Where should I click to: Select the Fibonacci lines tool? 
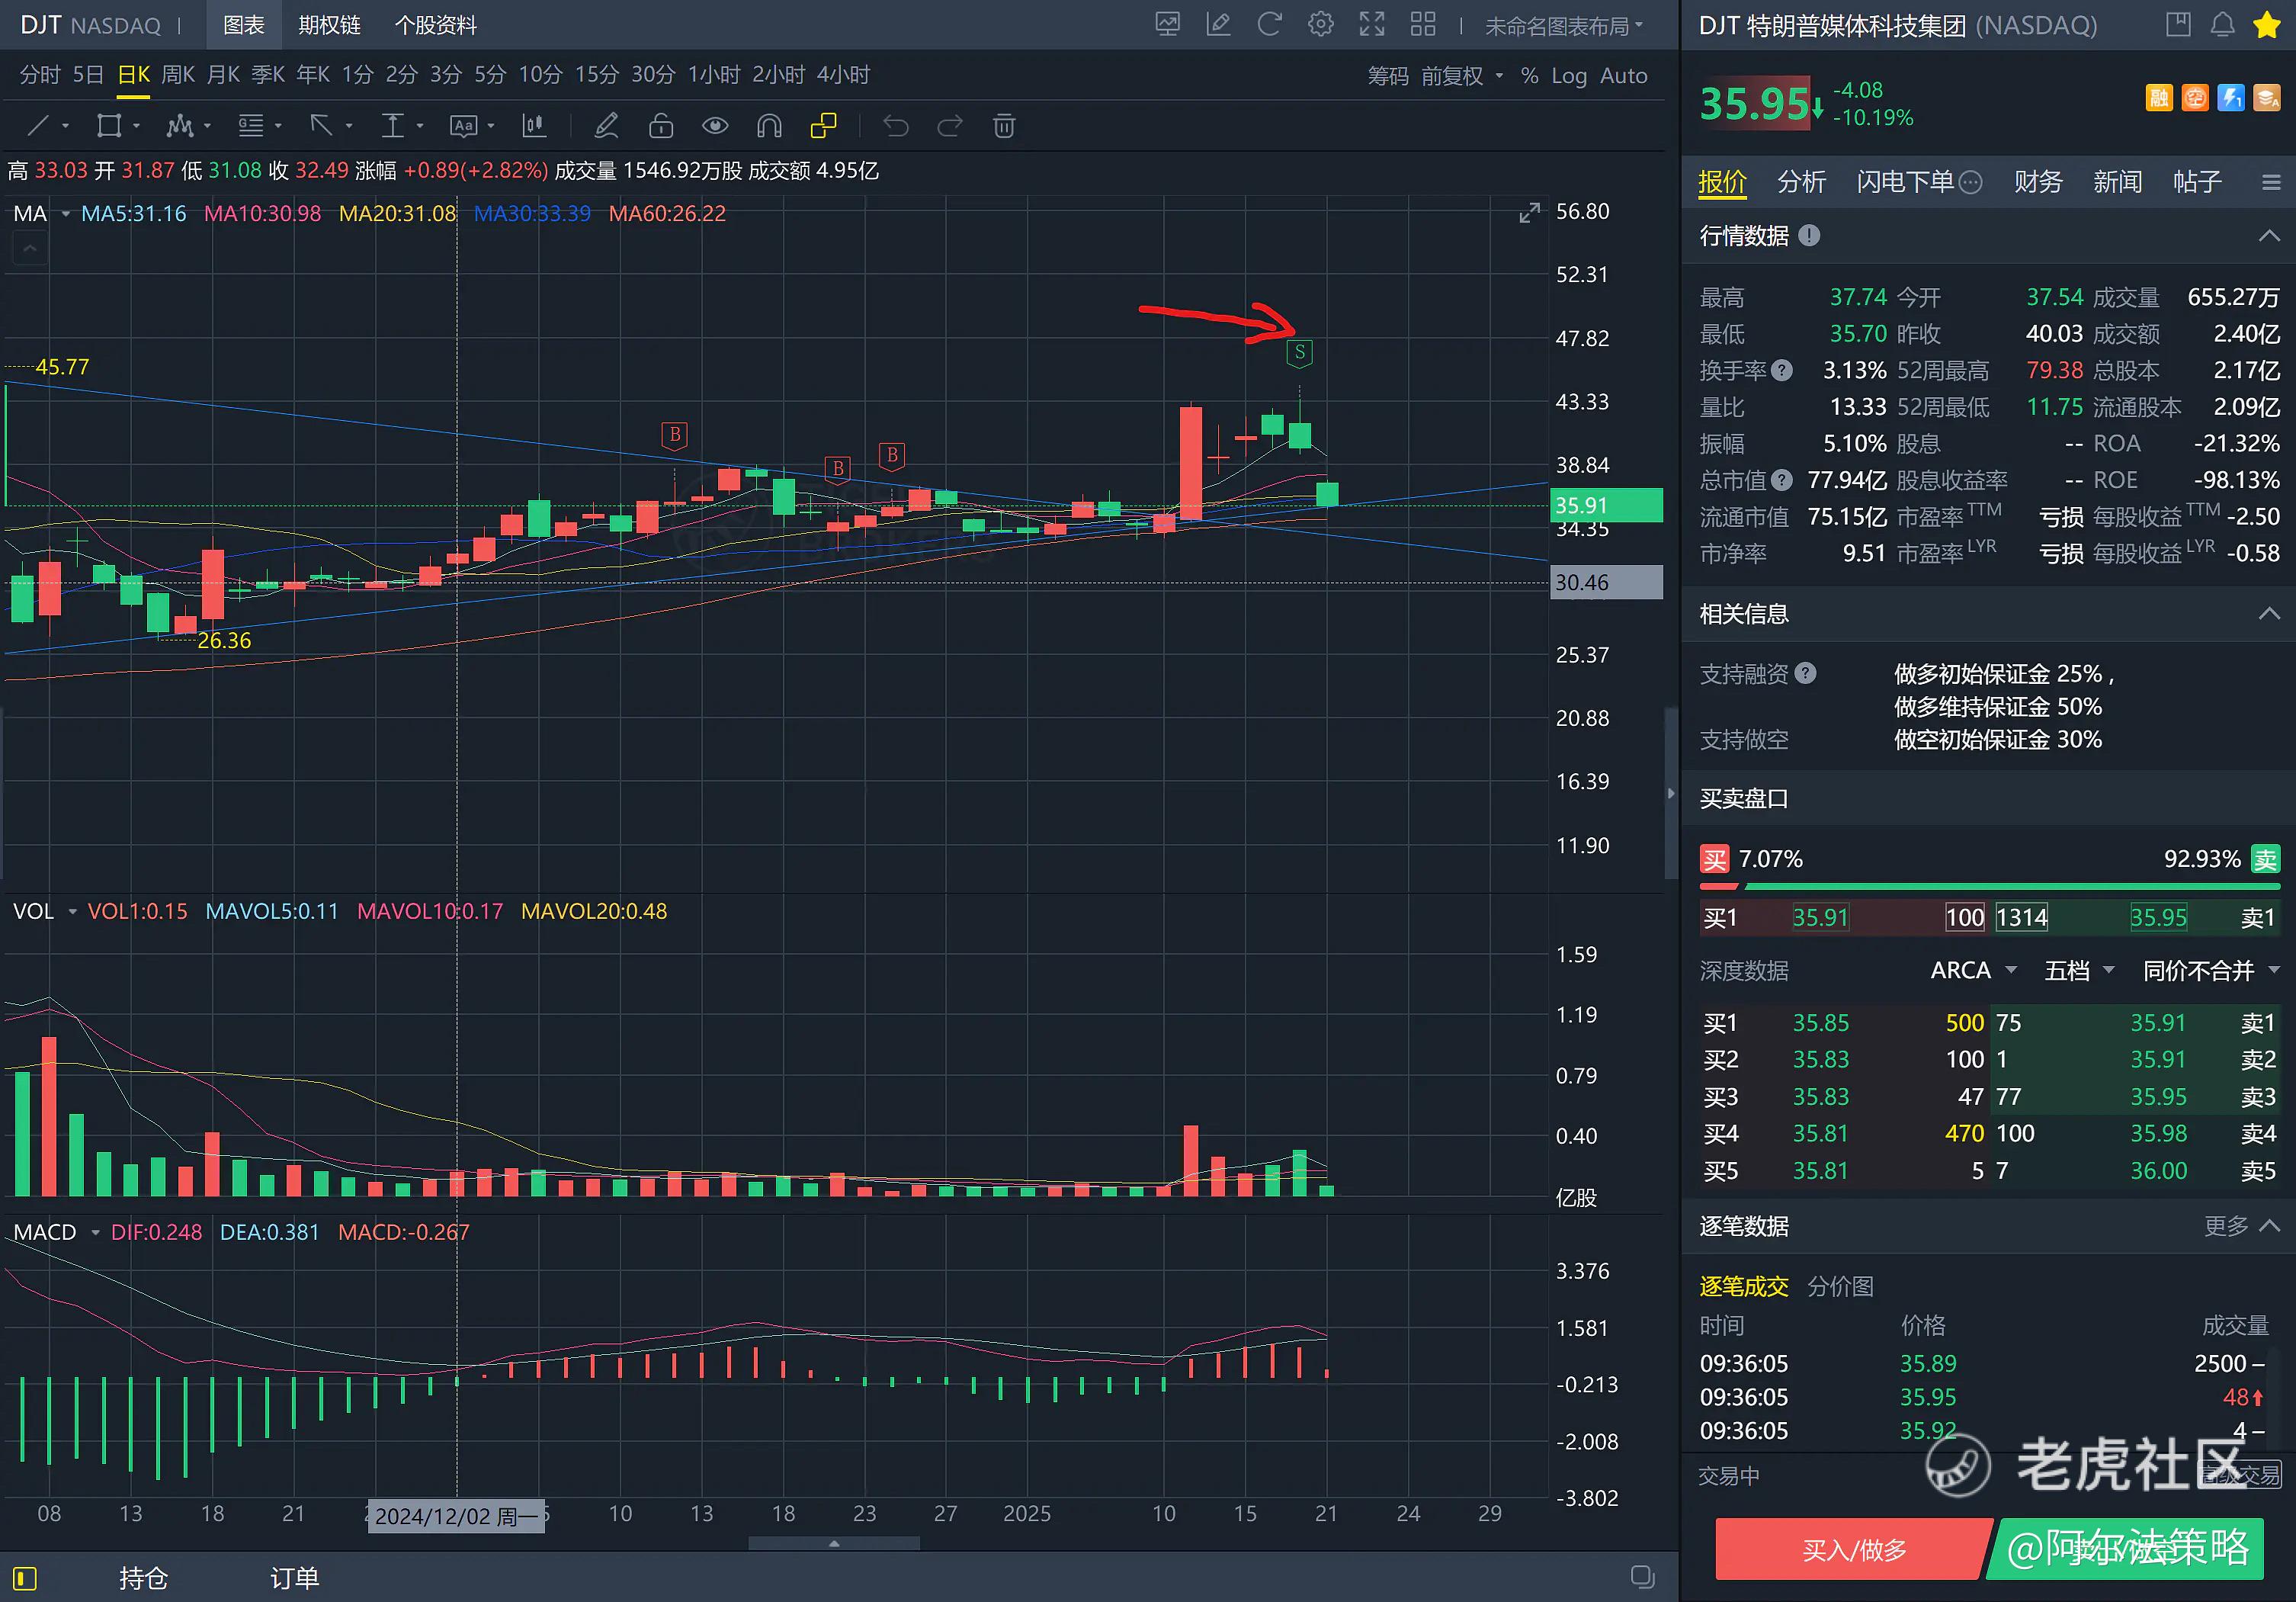coord(251,126)
